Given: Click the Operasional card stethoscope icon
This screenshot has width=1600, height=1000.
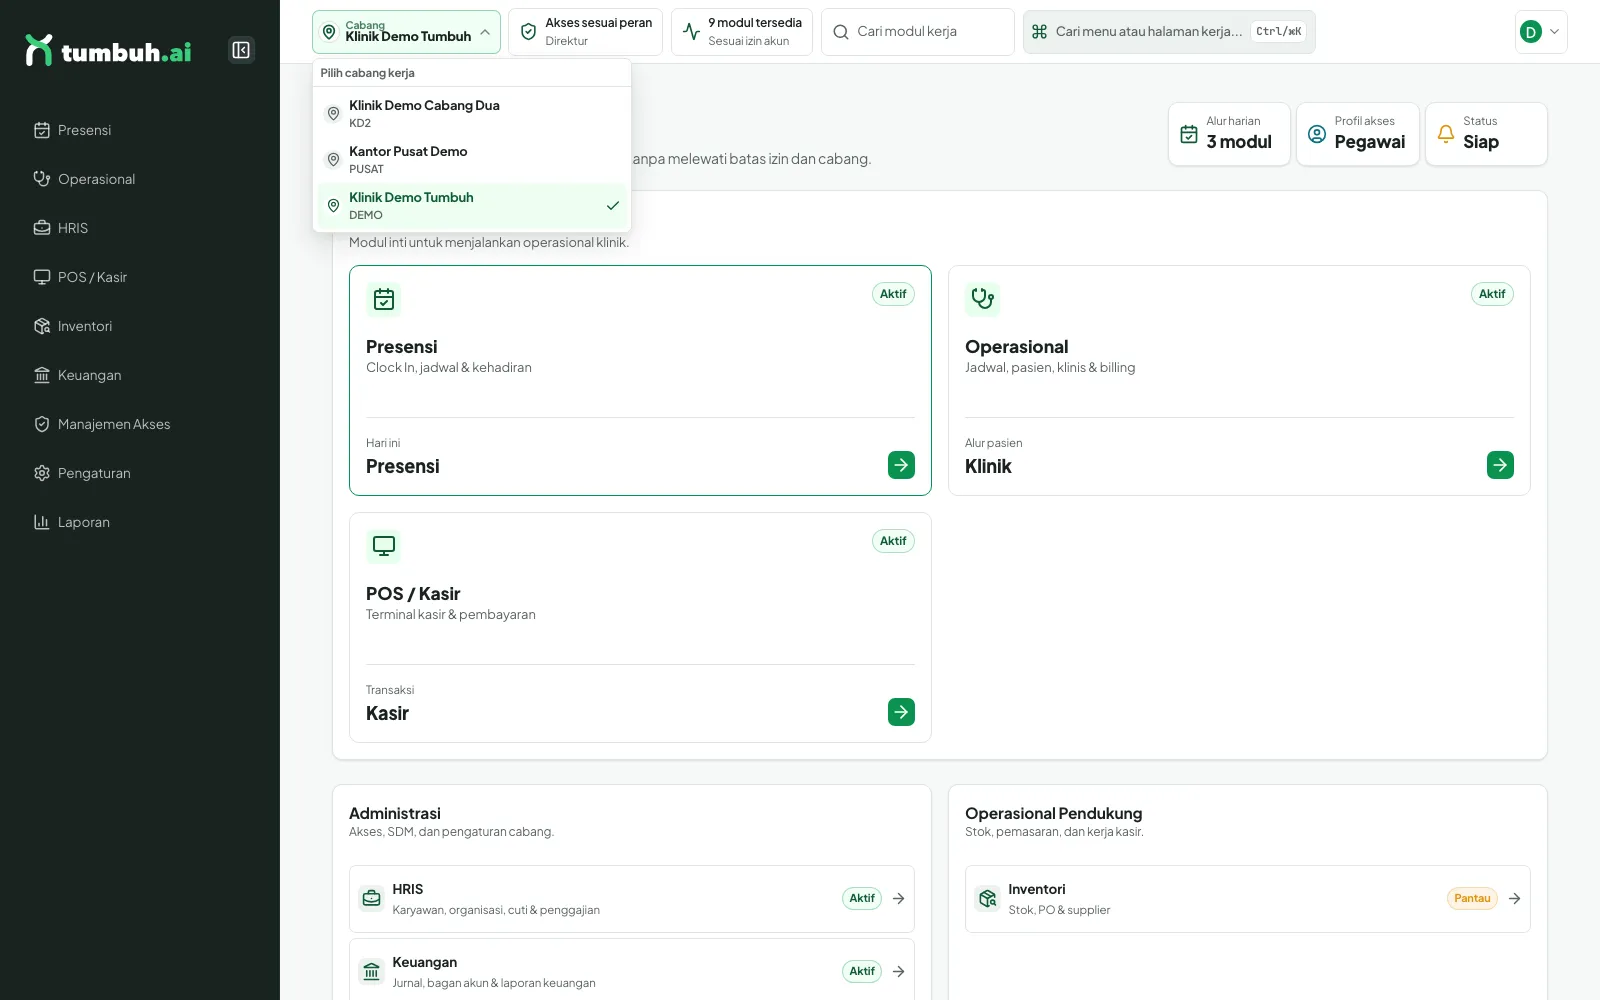Looking at the screenshot, I should pos(983,299).
